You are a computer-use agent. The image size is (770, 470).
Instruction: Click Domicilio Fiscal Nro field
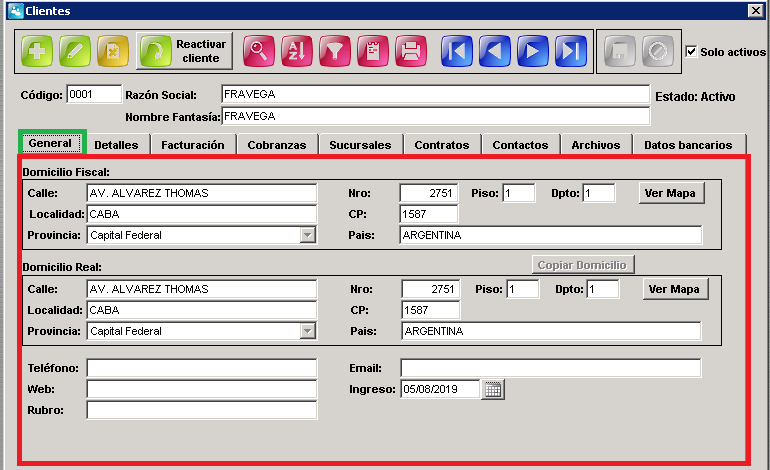(x=429, y=193)
